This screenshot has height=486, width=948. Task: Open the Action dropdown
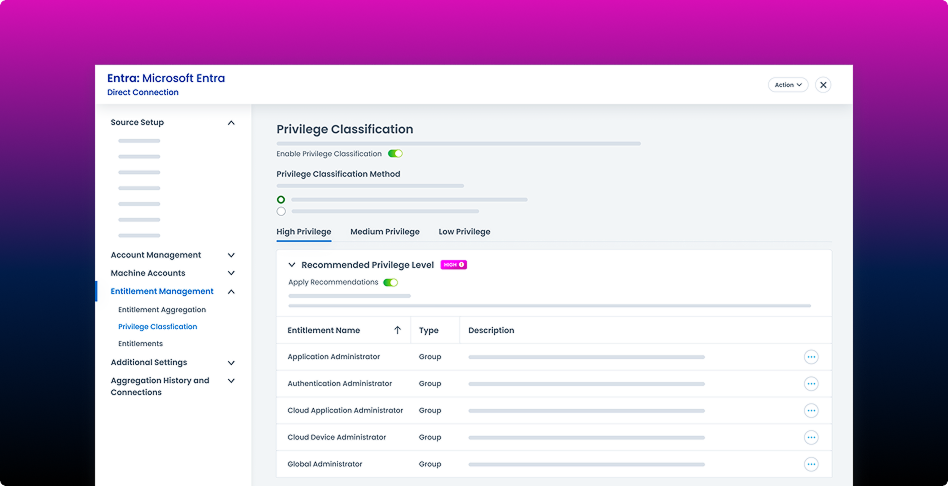pos(788,85)
